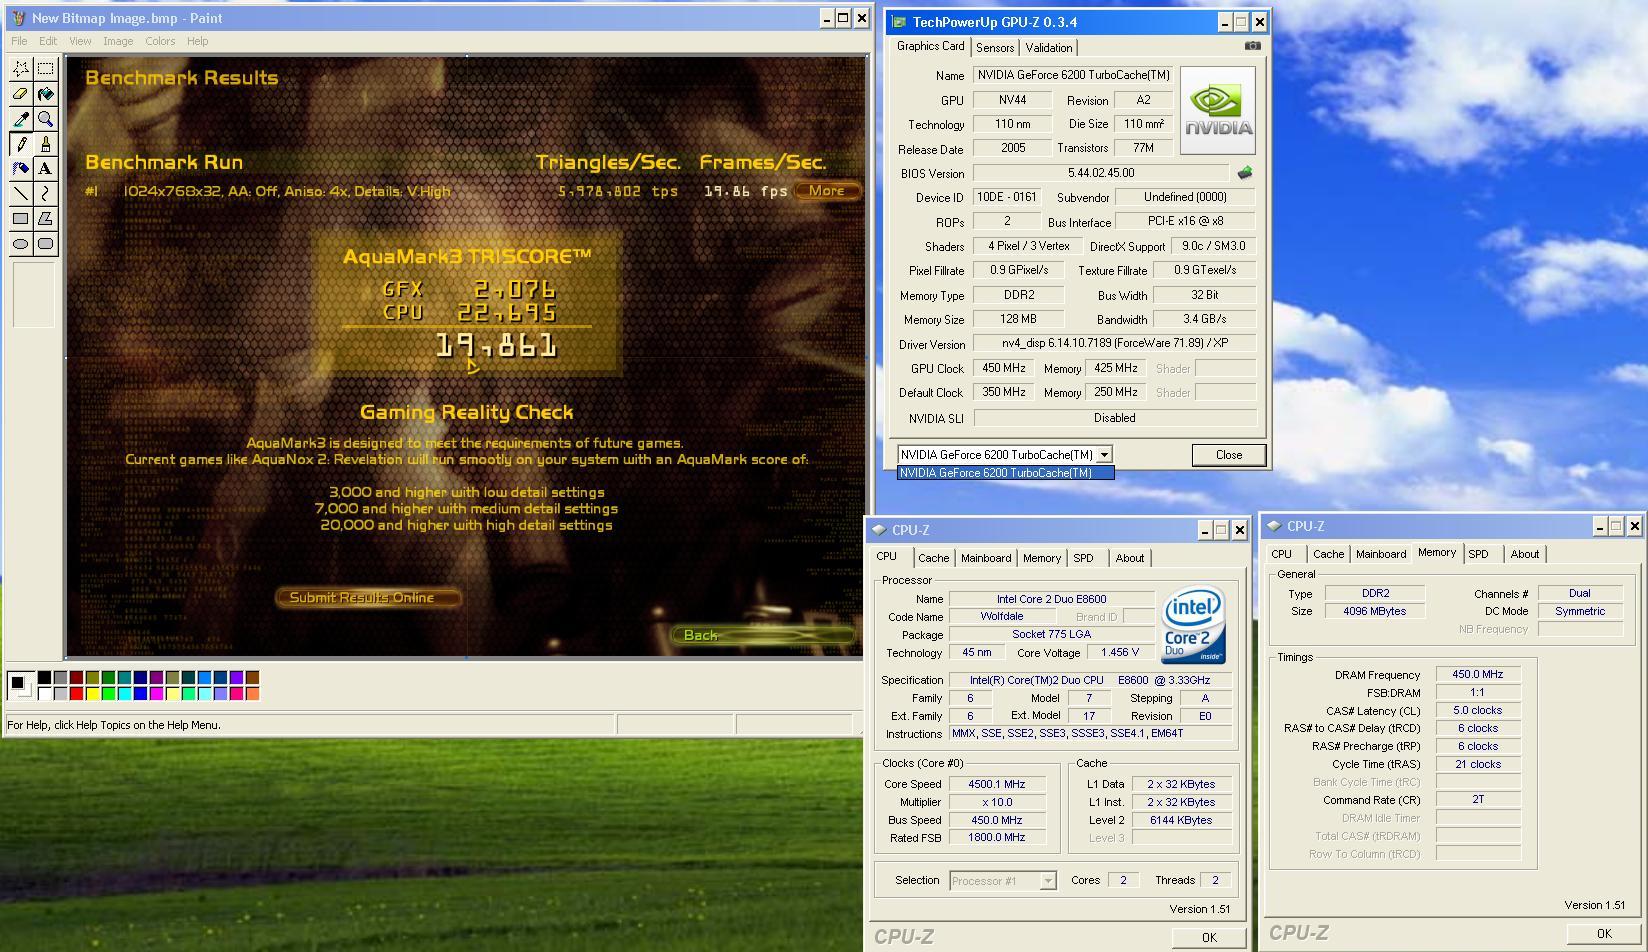This screenshot has width=1648, height=952.
Task: Open the Processor #1 selection dropdown in CPU-Z
Action: tap(1047, 881)
